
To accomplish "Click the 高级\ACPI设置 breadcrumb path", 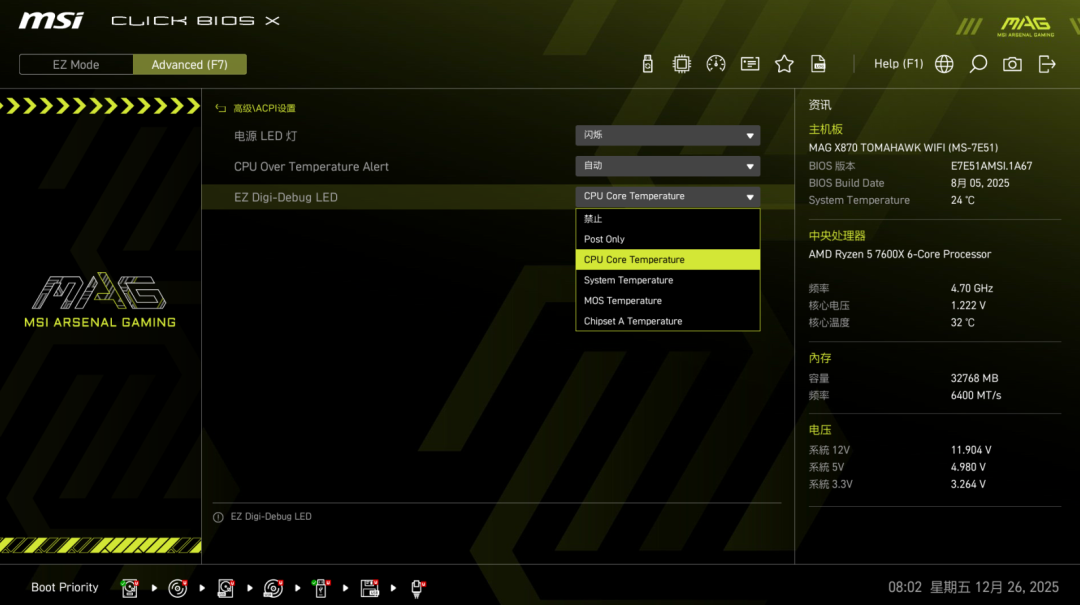I will click(264, 108).
